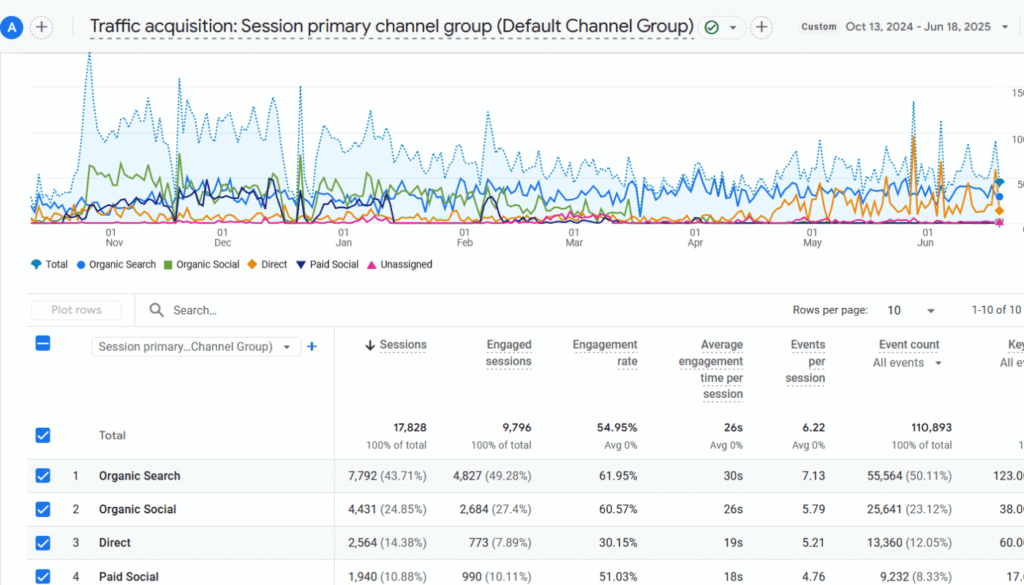The image size is (1024, 585).
Task: Click the blue 'A' segment avatar icon
Action: coord(12,27)
